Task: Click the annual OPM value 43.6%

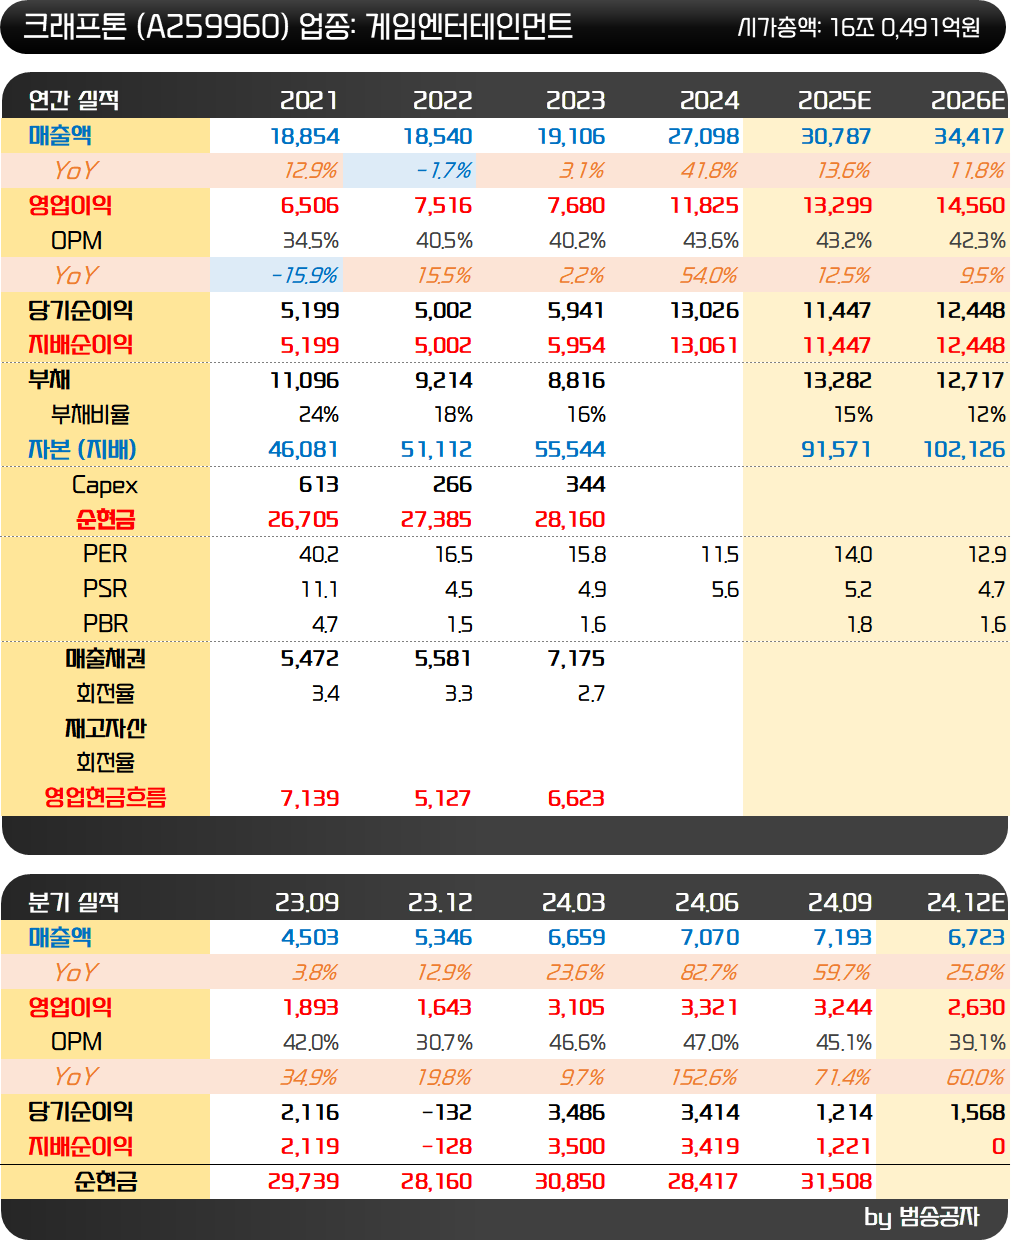Action: [711, 241]
